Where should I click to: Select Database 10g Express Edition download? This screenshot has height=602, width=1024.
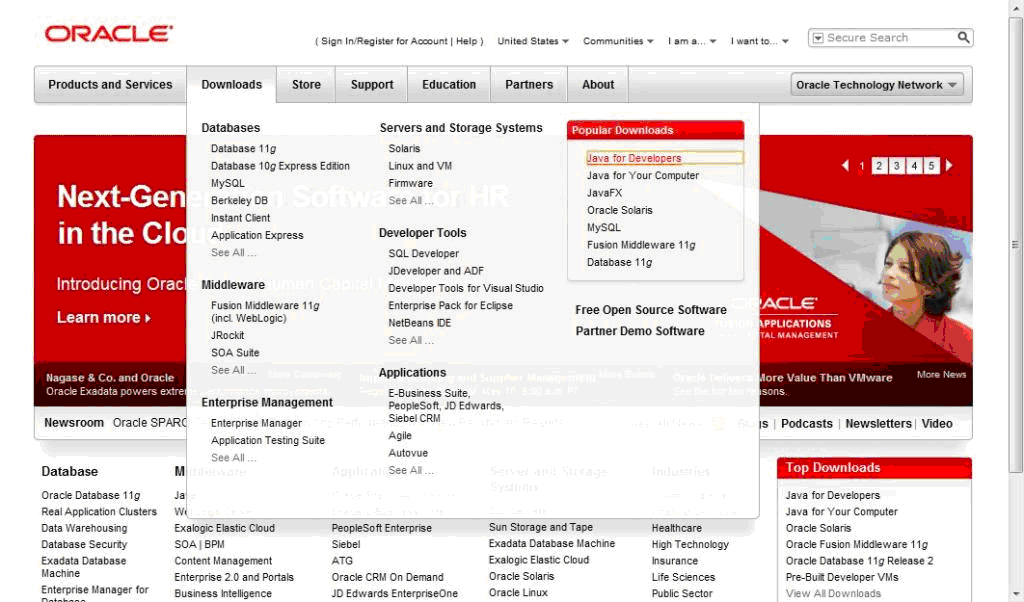tap(280, 166)
